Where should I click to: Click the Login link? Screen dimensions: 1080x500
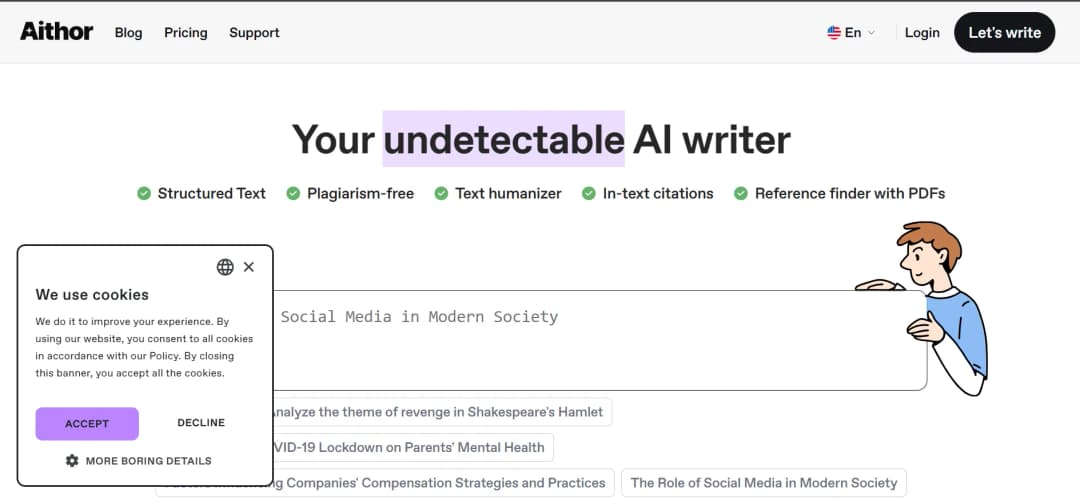921,33
